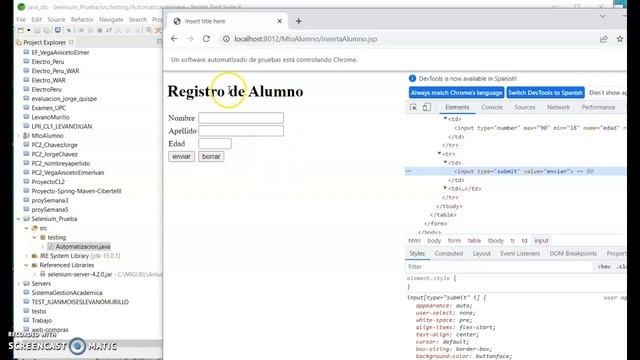640x360 pixels.
Task: Switch to the Sources tab in DevTools
Action: click(x=524, y=107)
